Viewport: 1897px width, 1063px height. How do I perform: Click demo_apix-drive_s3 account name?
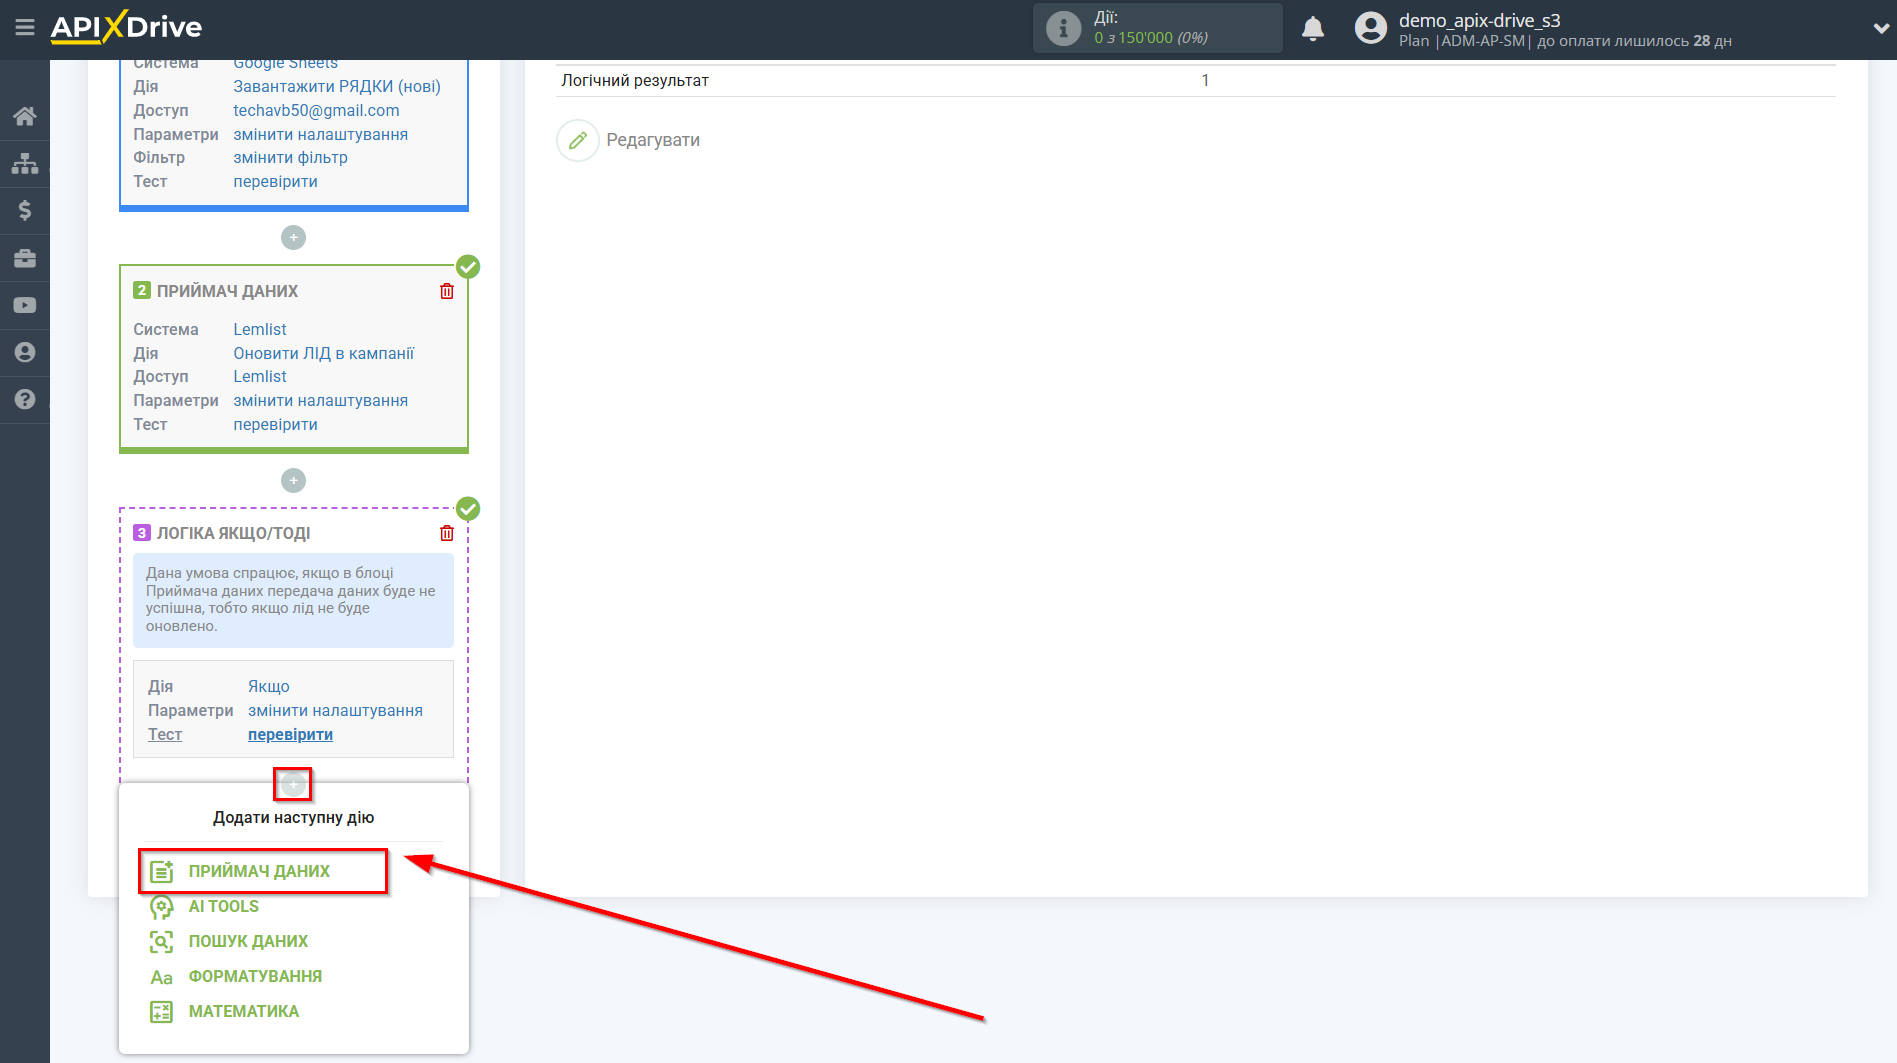1479,20
